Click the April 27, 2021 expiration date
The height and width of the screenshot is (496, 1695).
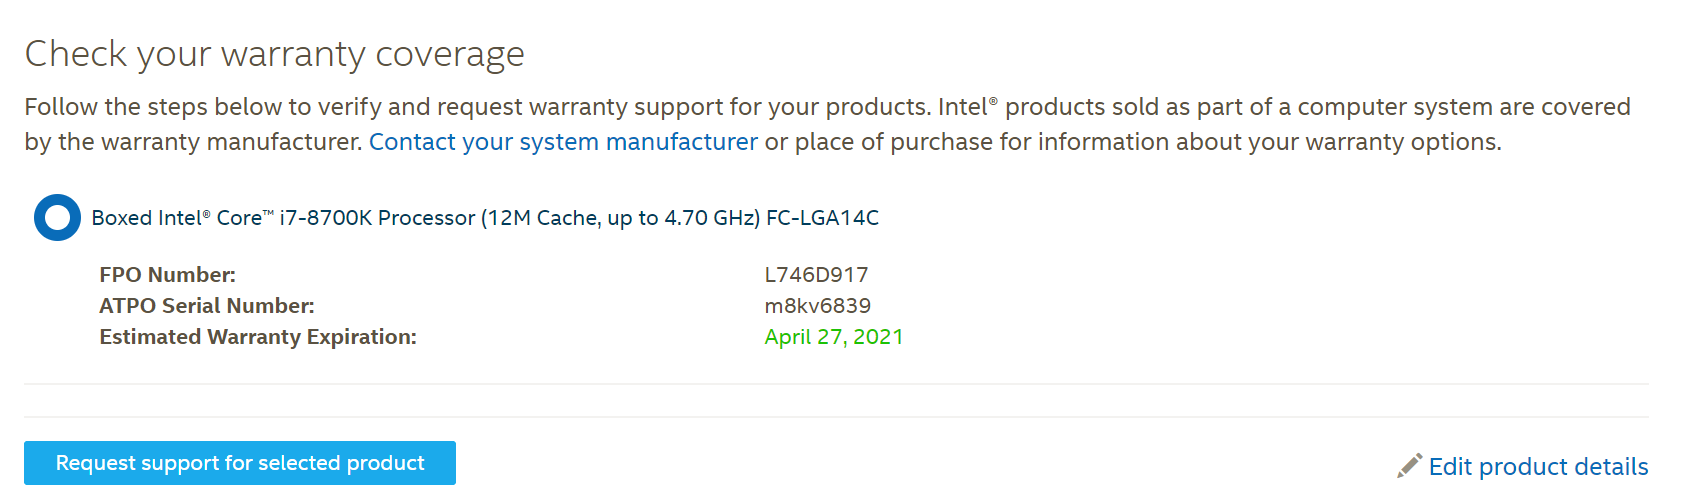click(x=833, y=337)
